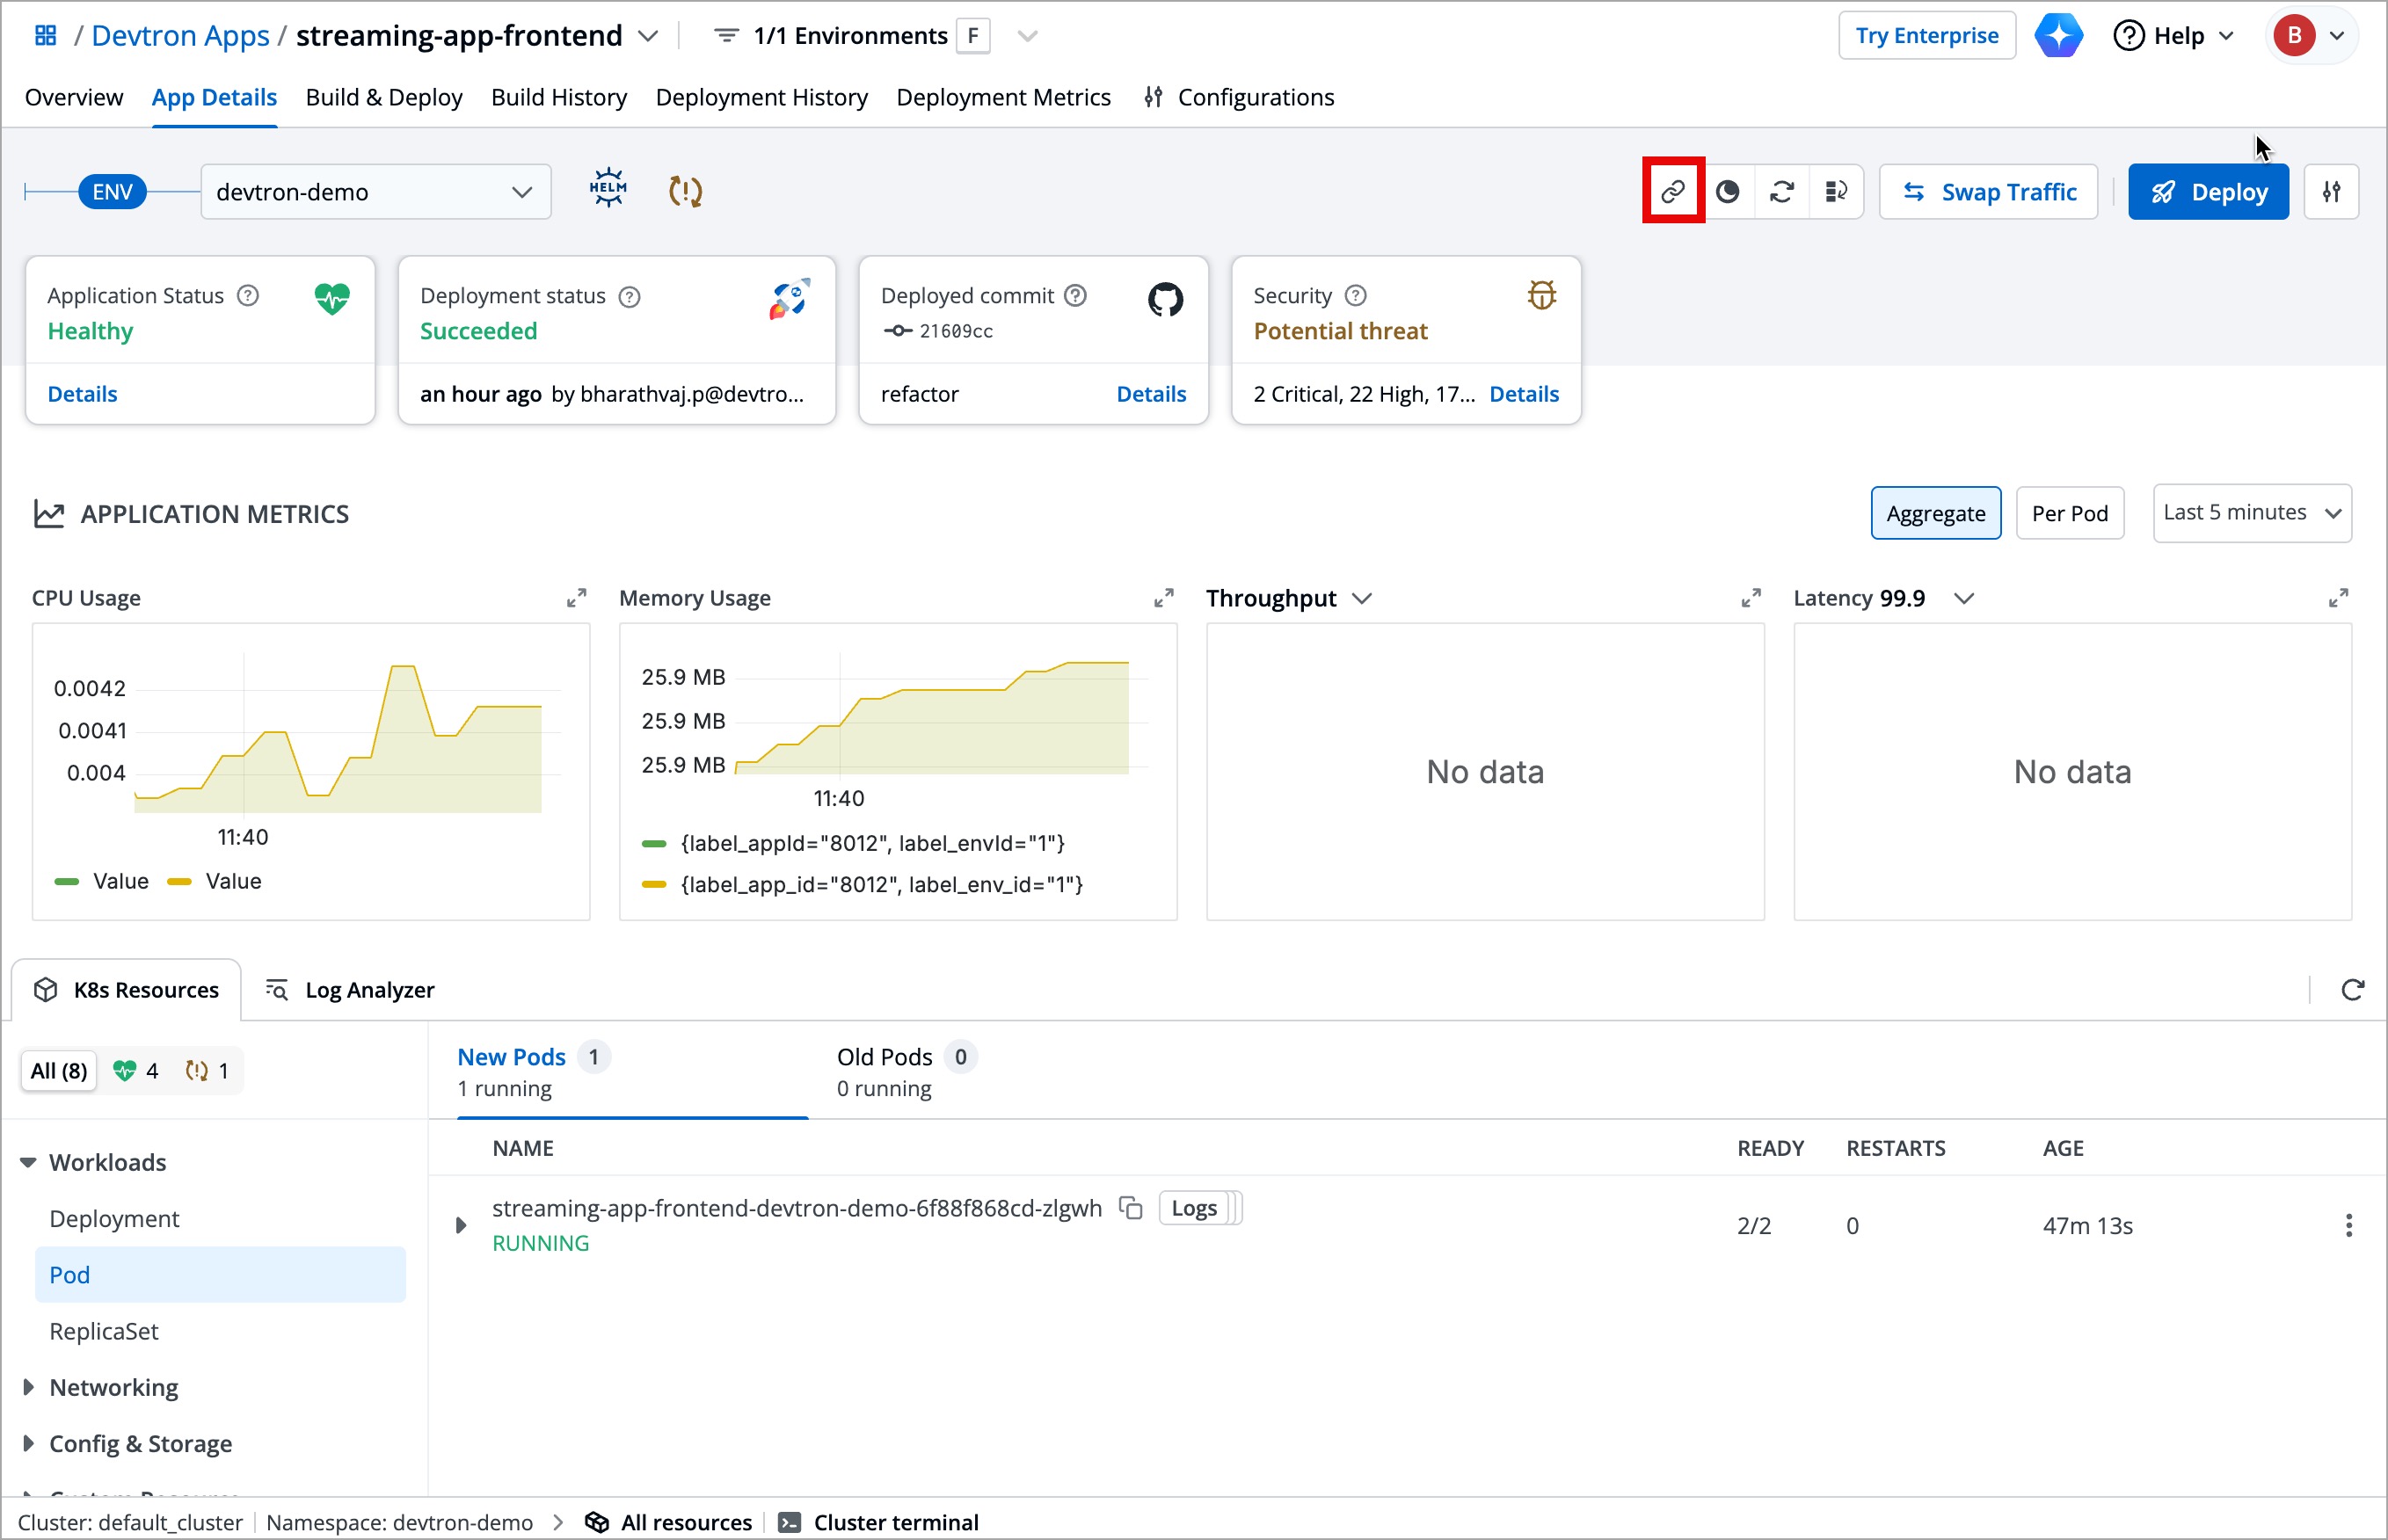This screenshot has width=2388, height=1540.
Task: Click the Helm chart icon
Action: [x=607, y=190]
